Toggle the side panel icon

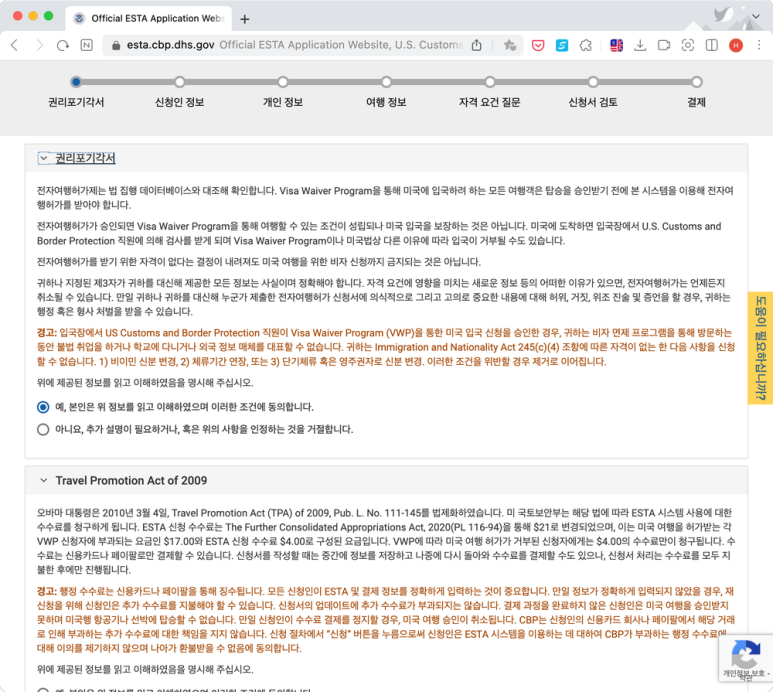point(711,45)
